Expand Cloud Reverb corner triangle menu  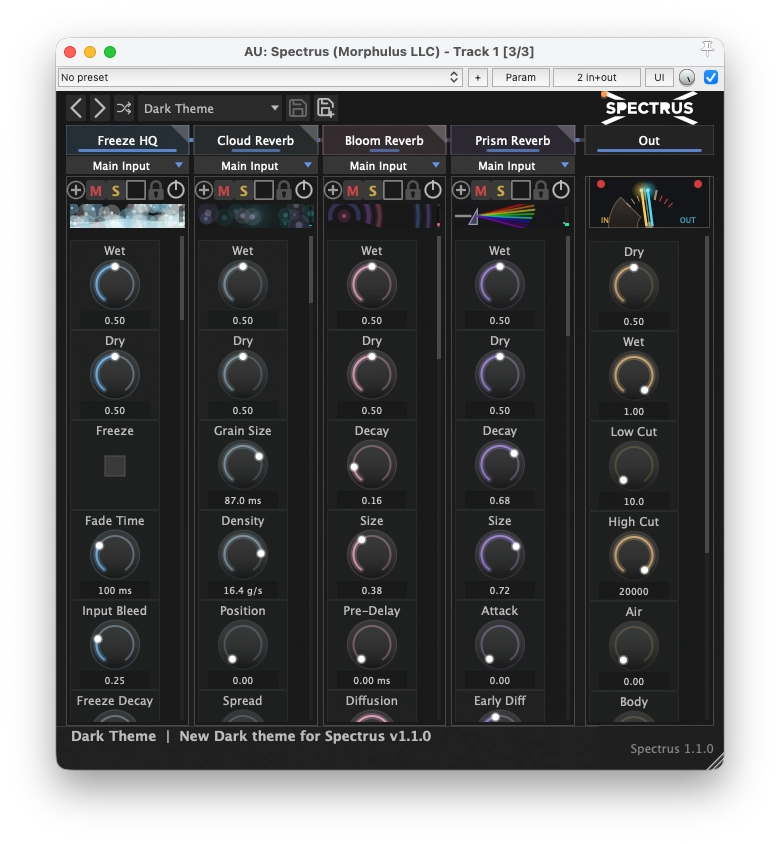point(311,132)
